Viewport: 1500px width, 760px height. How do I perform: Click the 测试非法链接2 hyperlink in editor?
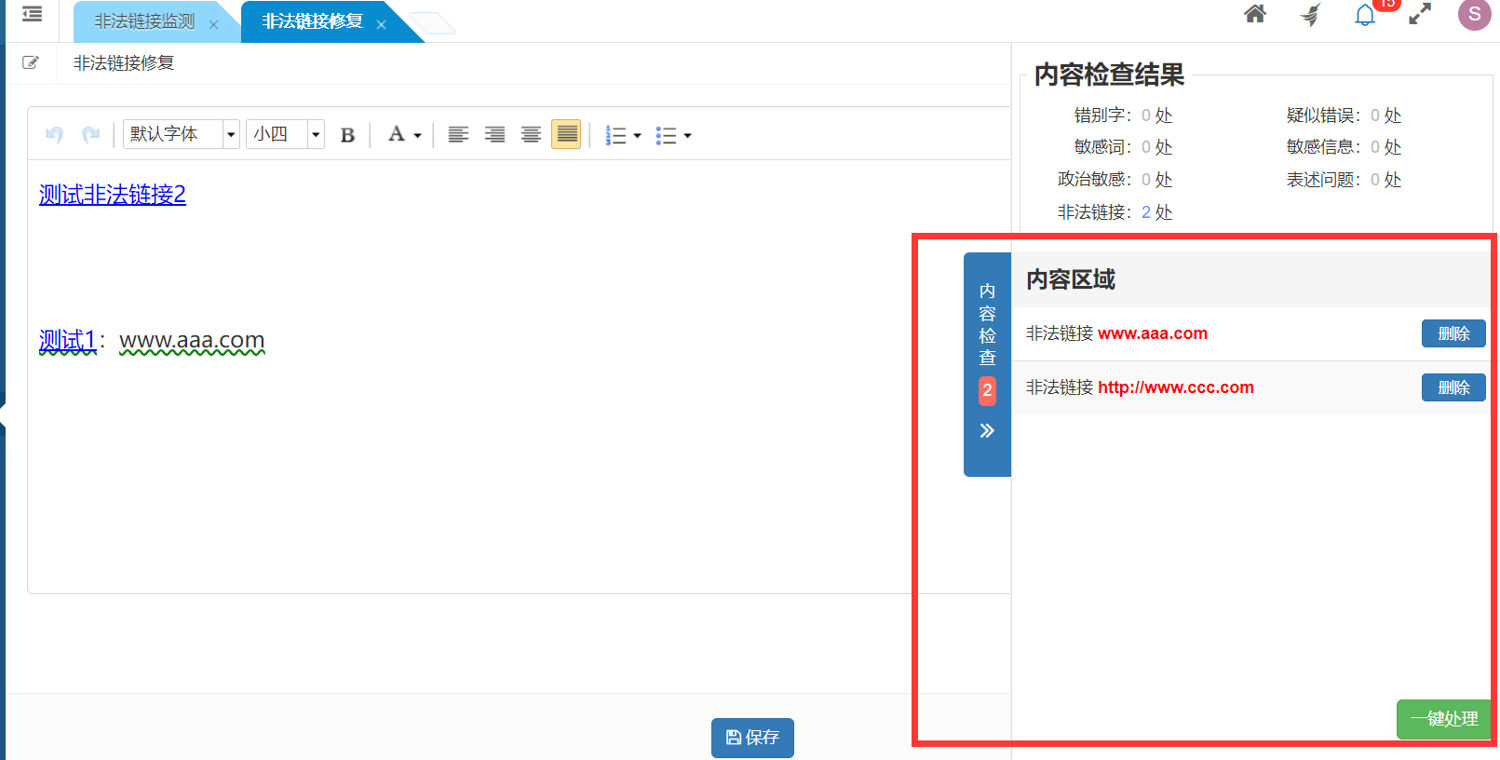point(112,195)
